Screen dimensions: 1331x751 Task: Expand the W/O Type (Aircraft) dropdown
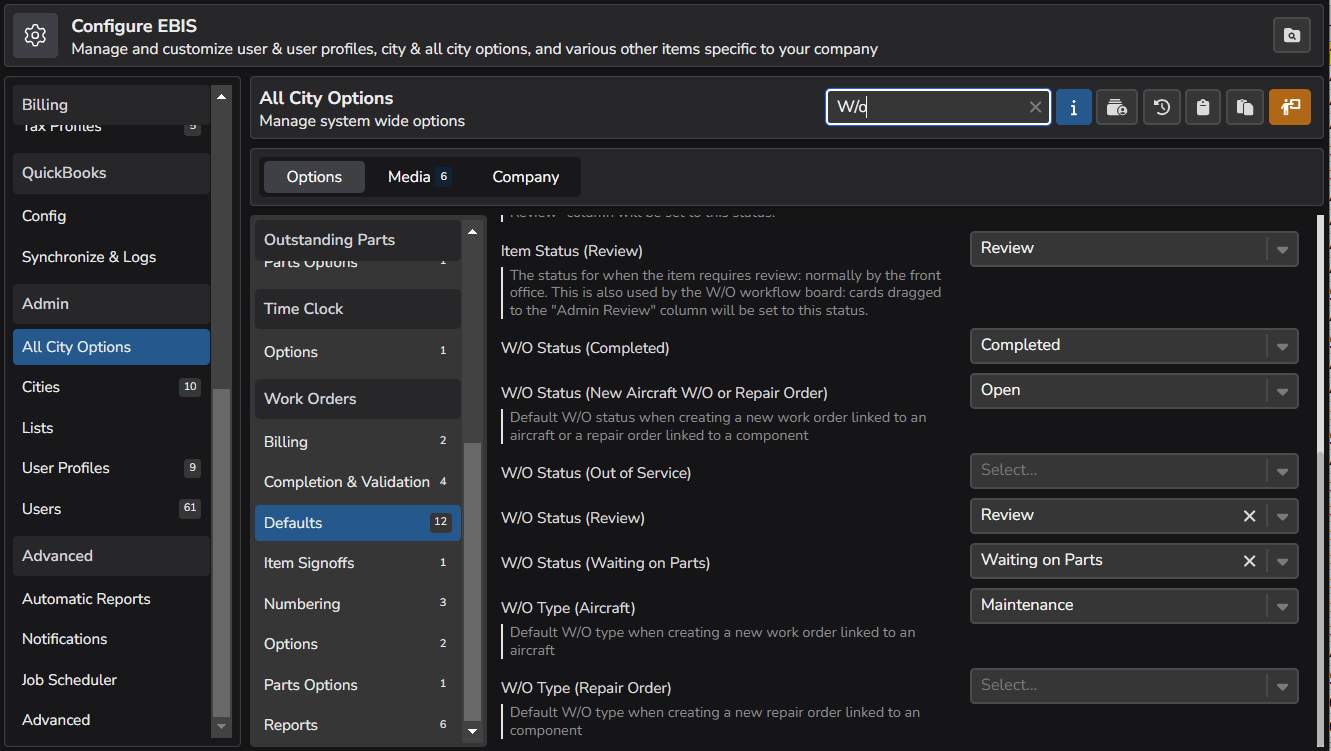[x=1282, y=606]
